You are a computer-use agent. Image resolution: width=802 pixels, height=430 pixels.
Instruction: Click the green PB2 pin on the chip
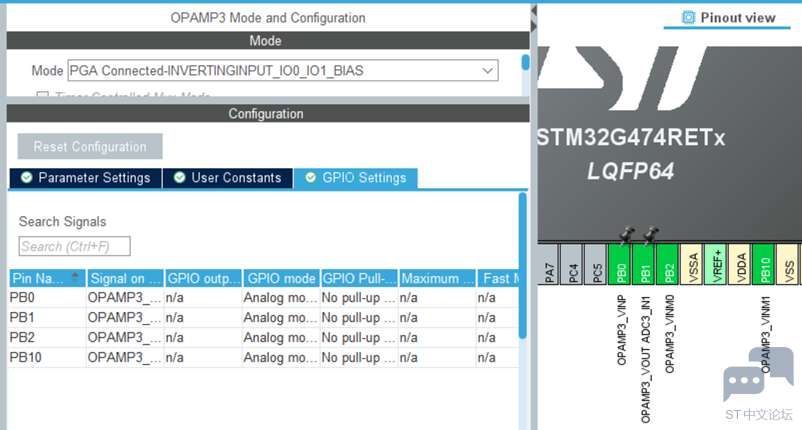[x=668, y=264]
